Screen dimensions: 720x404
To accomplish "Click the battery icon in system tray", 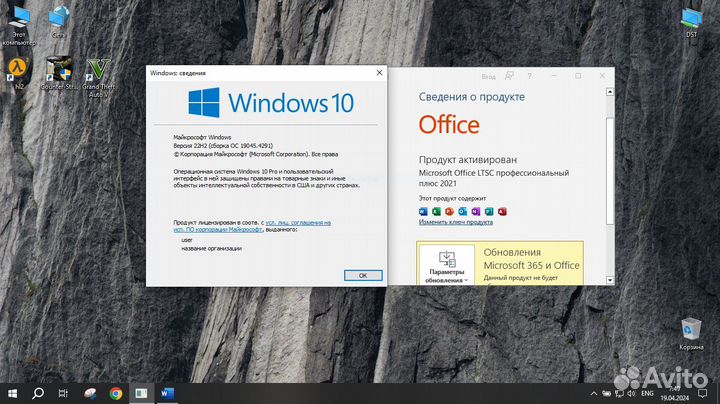I will tap(607, 393).
